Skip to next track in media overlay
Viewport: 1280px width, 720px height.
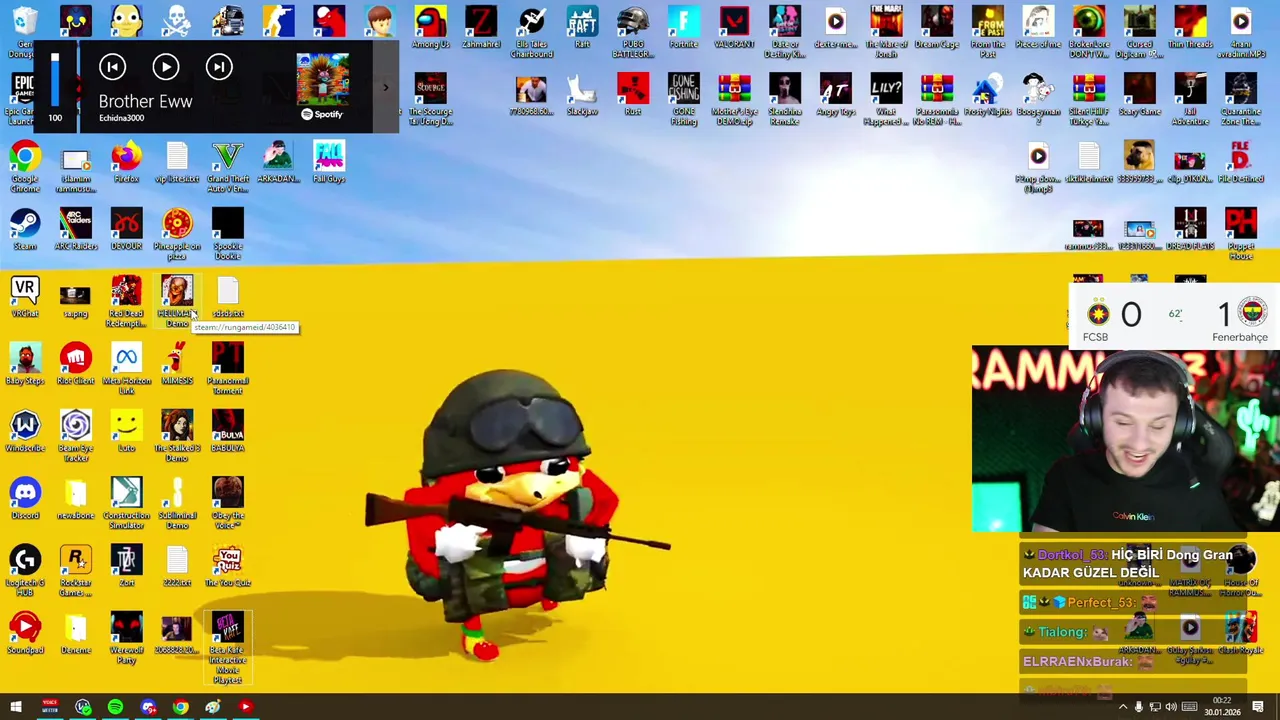(219, 67)
